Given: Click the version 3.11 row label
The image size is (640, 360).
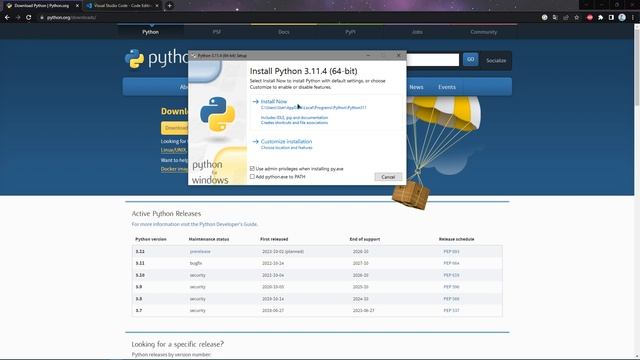Looking at the screenshot, I should click(140, 263).
